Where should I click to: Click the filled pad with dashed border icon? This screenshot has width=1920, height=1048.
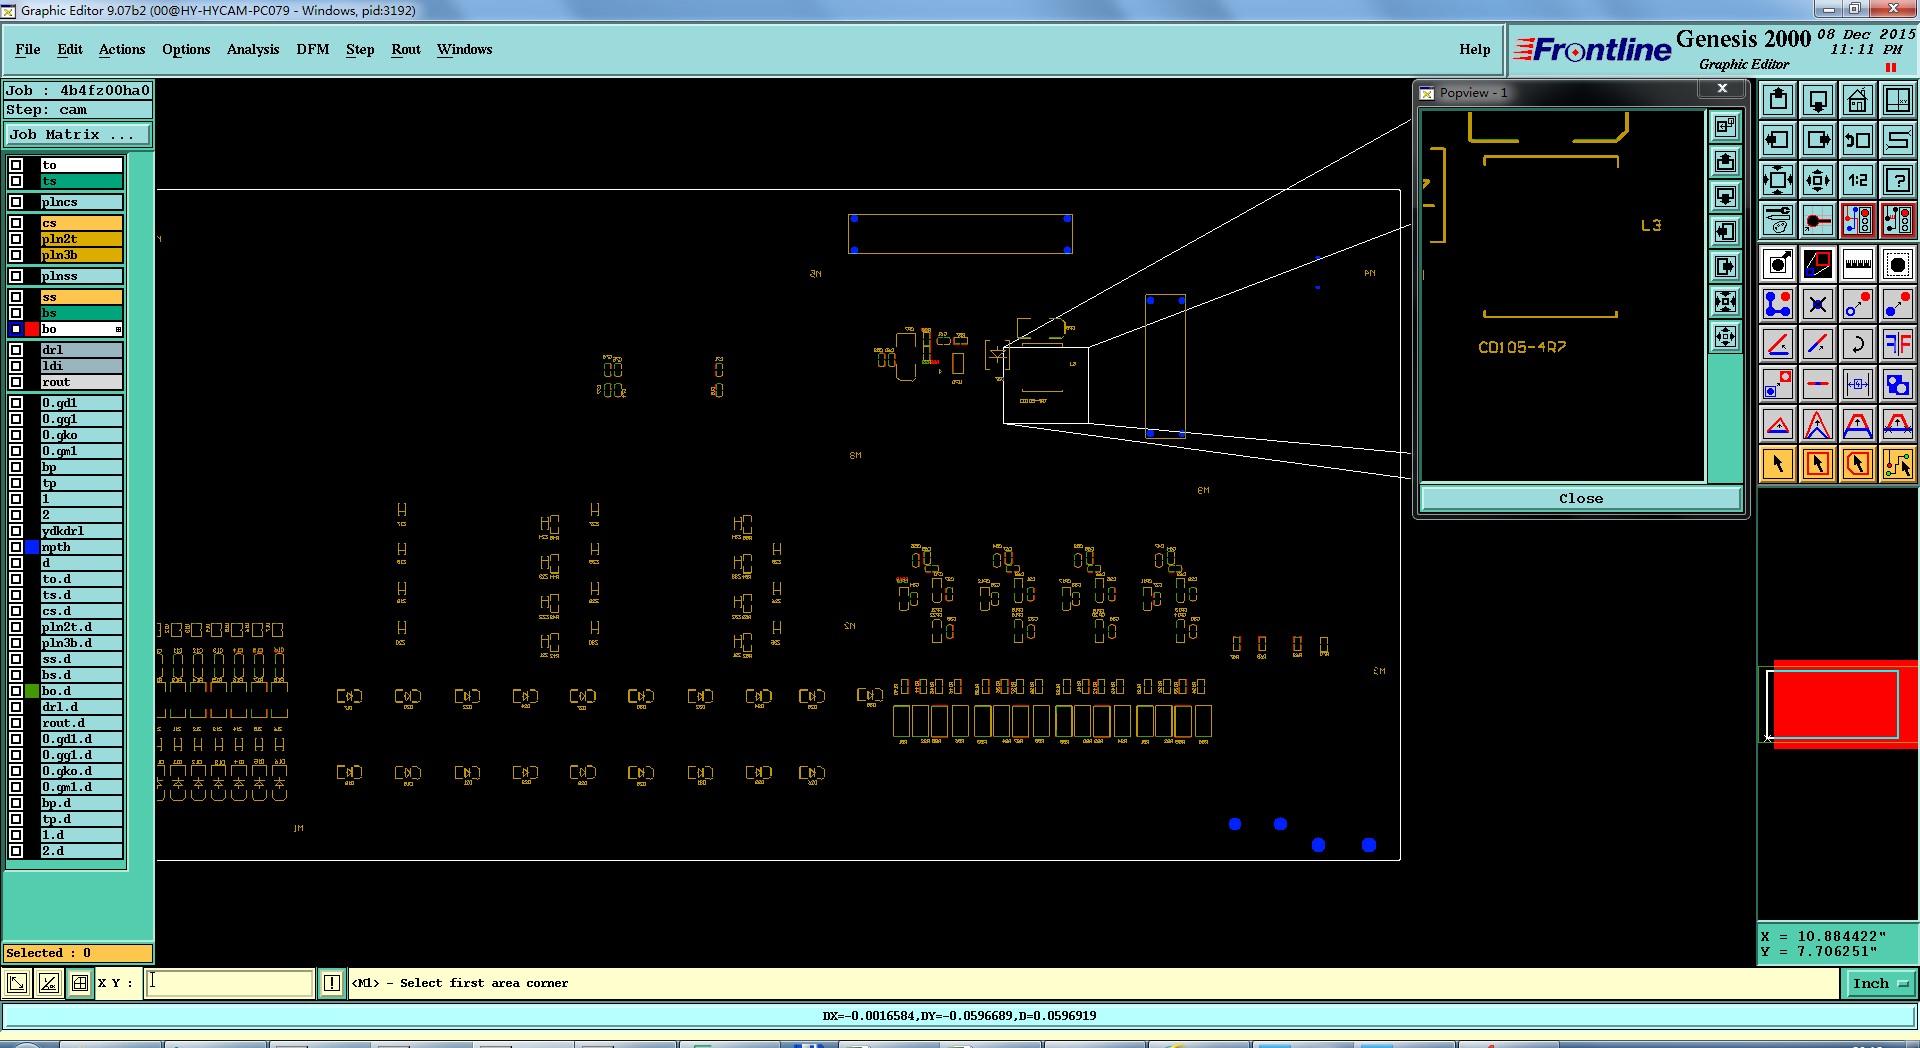(1897, 265)
